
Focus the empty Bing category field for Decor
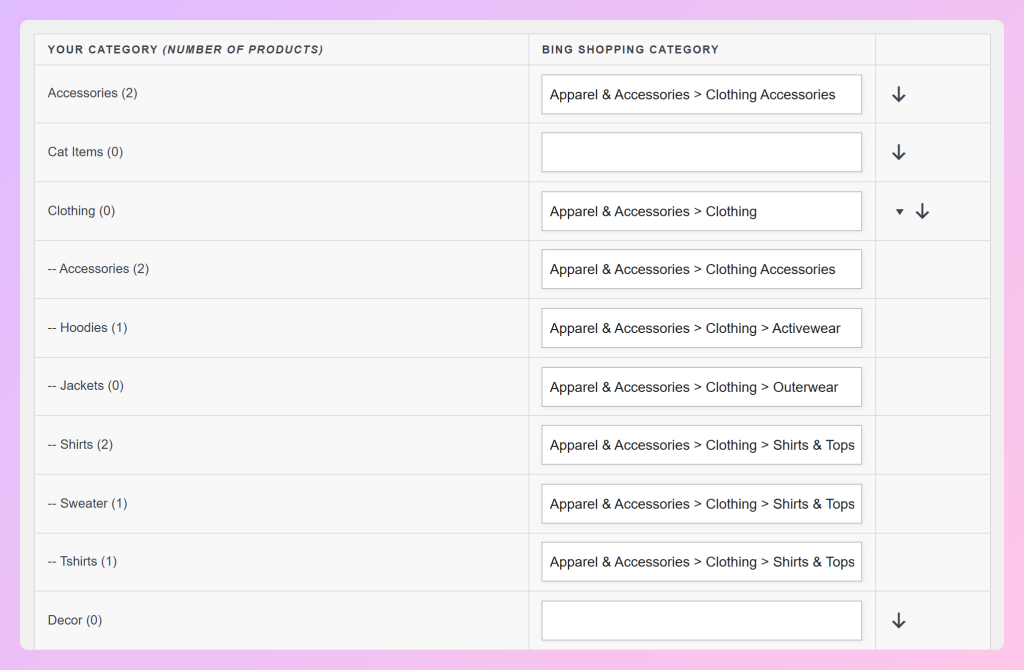[701, 620]
